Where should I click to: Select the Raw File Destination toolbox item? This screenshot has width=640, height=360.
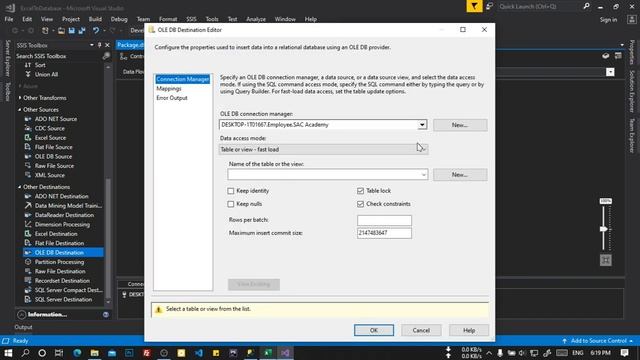60,271
